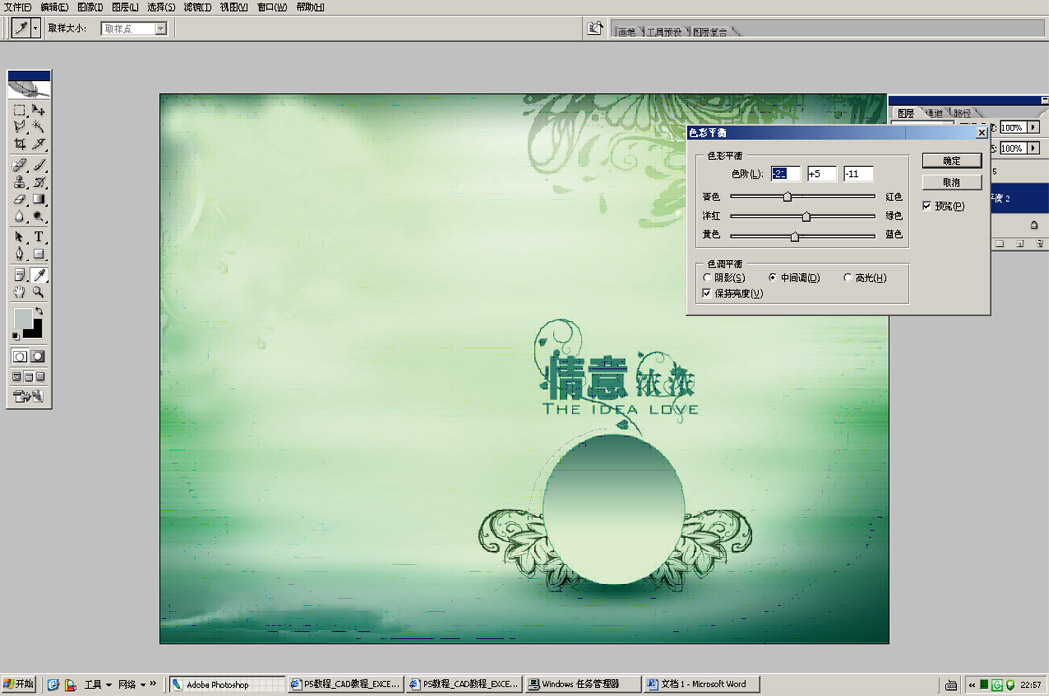This screenshot has width=1049, height=696.
Task: Click the 确定 (OK) button
Action: click(x=951, y=161)
